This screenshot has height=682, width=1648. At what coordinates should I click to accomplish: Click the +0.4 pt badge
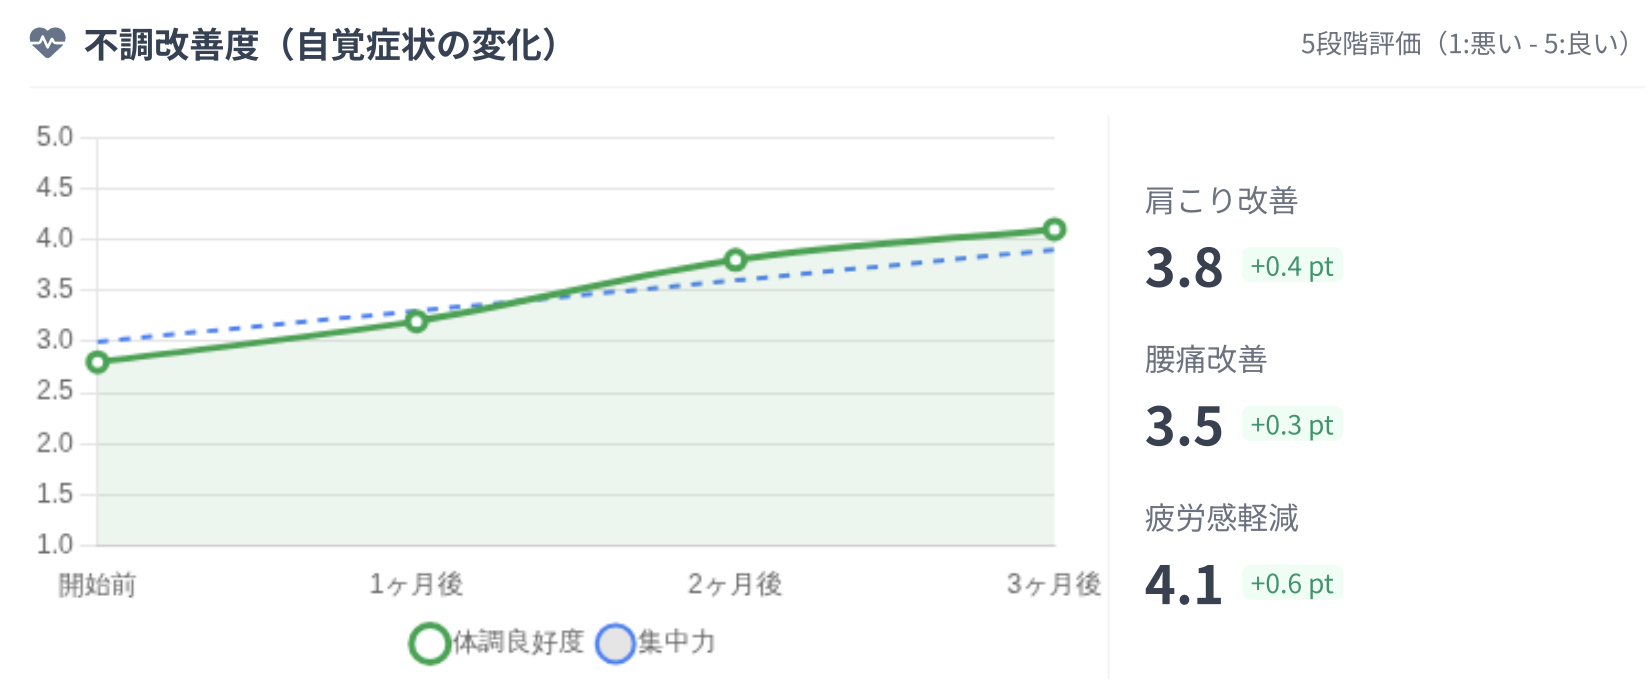pyautogui.click(x=1291, y=267)
